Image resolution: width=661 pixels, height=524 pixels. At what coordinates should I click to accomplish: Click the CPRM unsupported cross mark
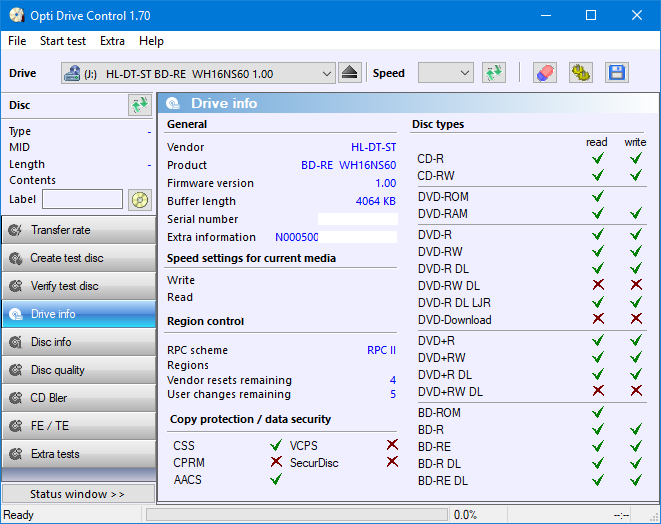(x=276, y=462)
